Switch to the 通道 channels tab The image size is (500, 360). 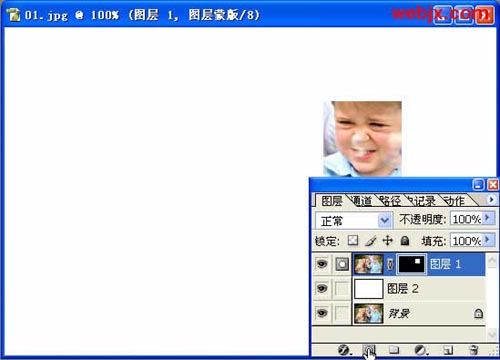(x=362, y=201)
